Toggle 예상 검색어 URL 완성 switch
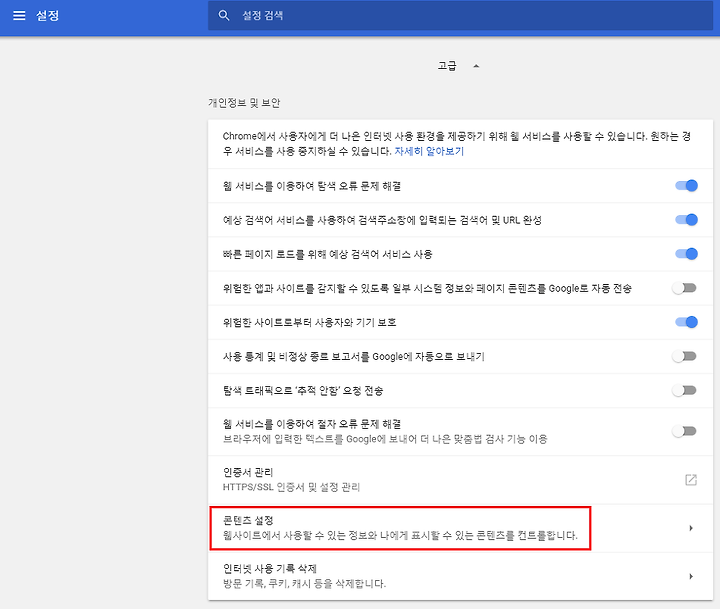 point(686,220)
